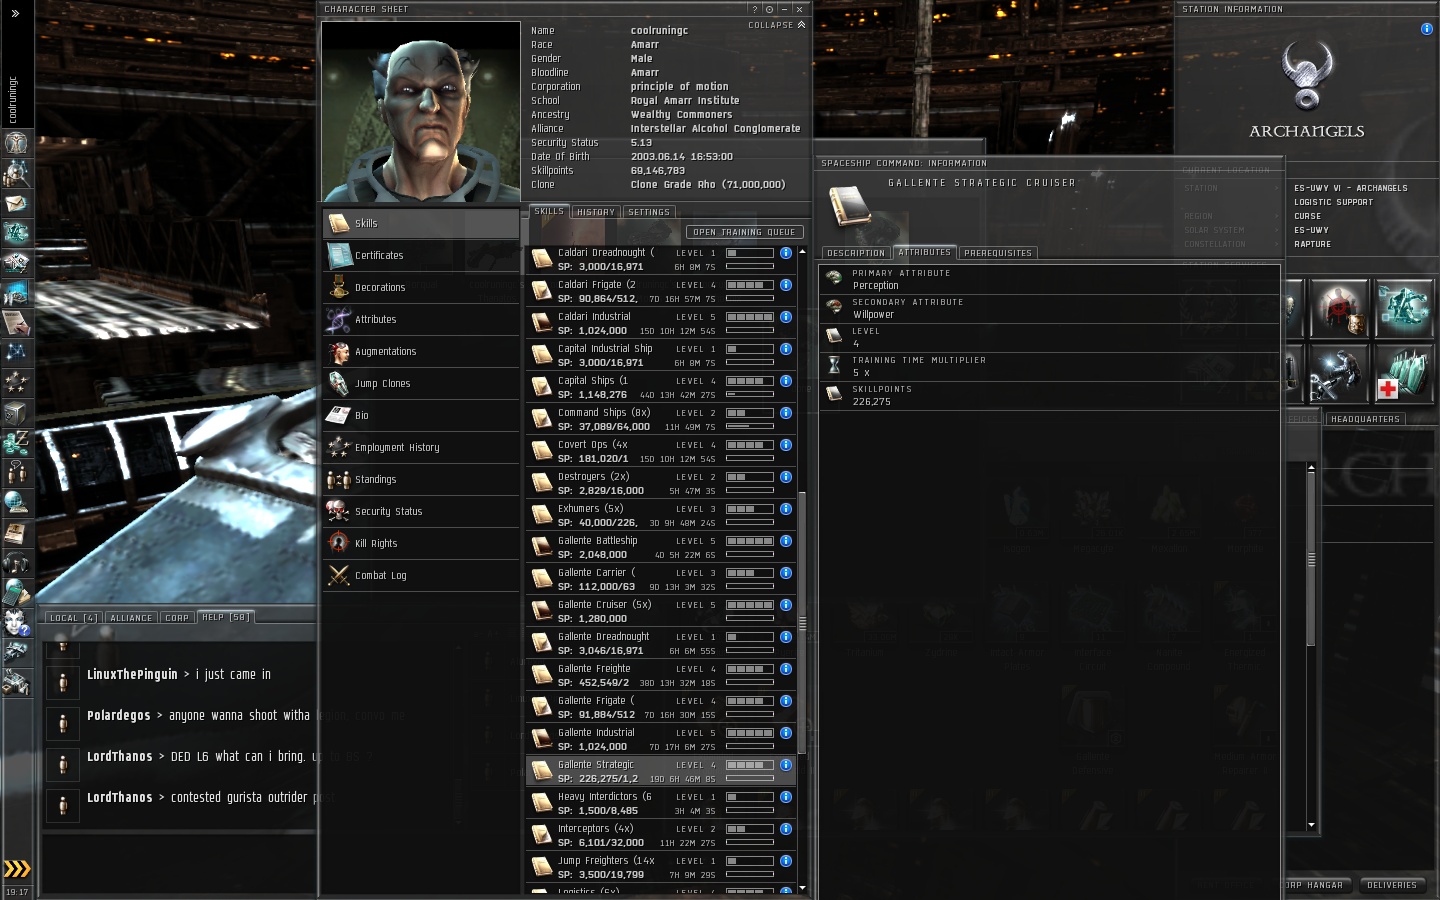Click the skill list scroll-up arrow
This screenshot has height=900, width=1440.
click(x=802, y=252)
